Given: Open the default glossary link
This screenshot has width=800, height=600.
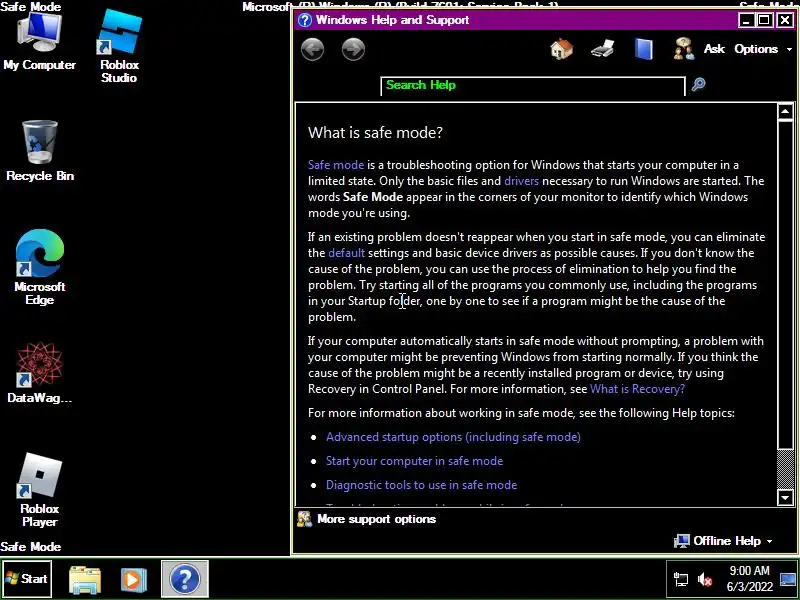Looking at the screenshot, I should pos(346,253).
